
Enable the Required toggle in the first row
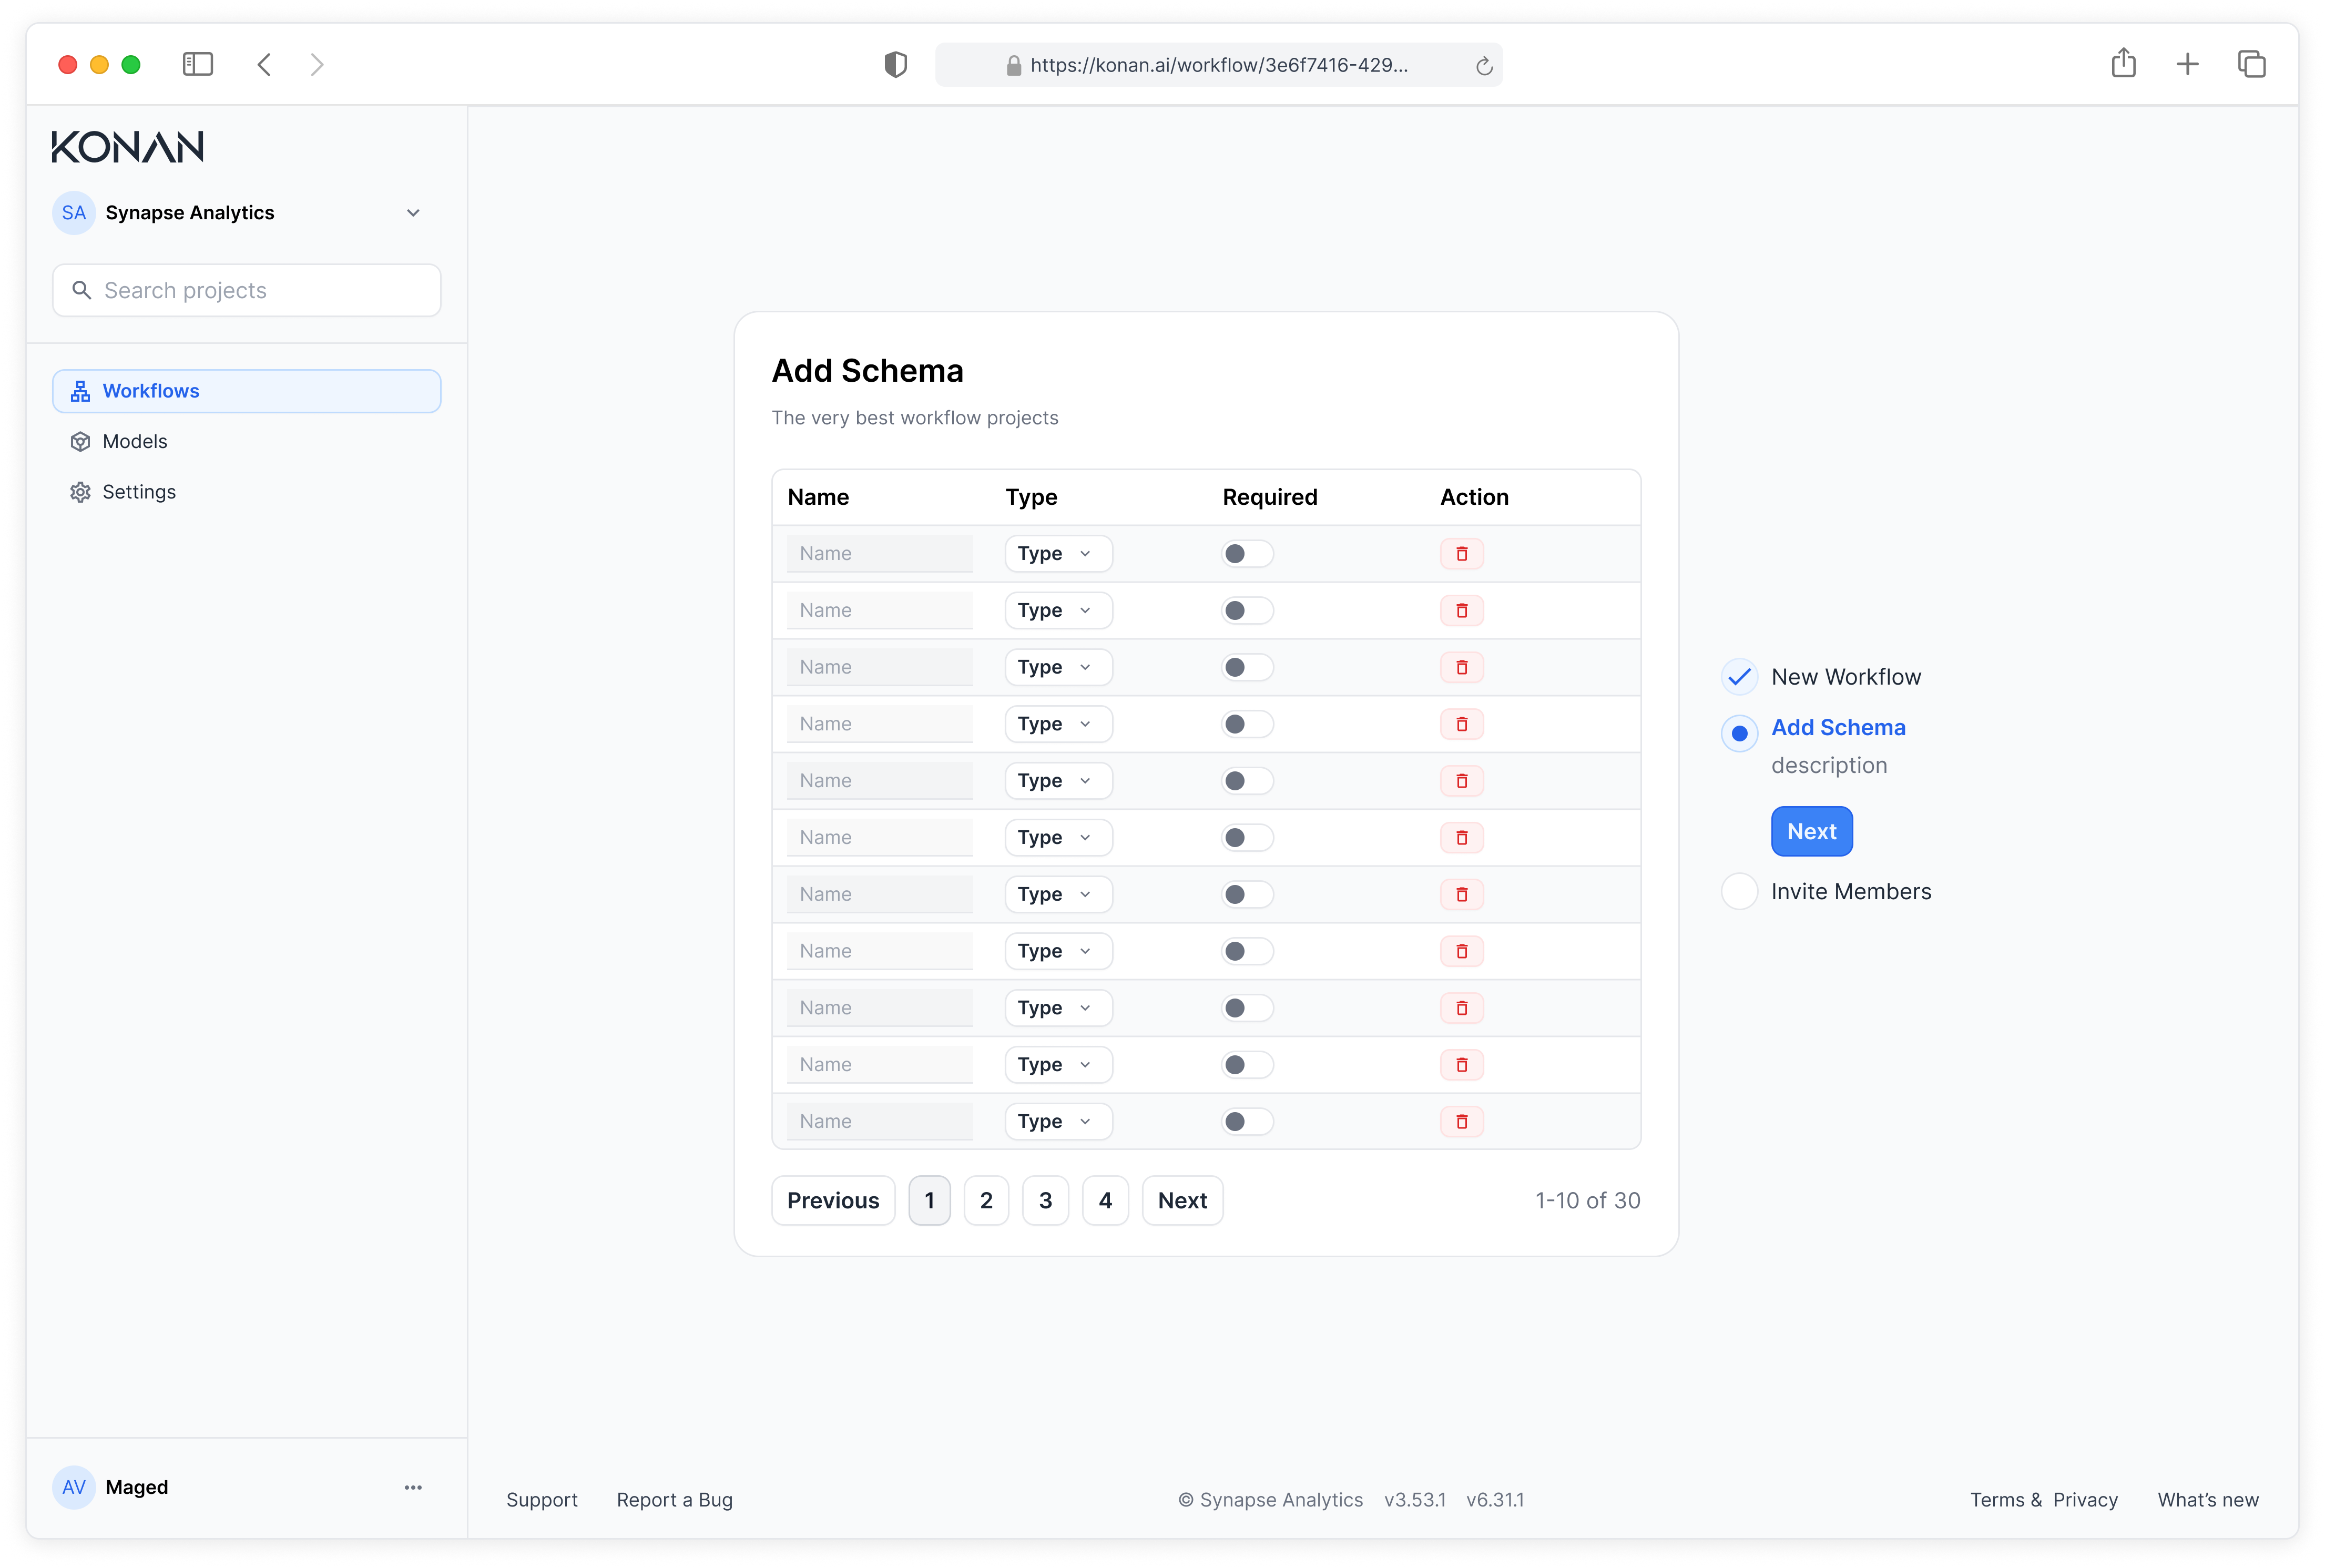pyautogui.click(x=1247, y=554)
